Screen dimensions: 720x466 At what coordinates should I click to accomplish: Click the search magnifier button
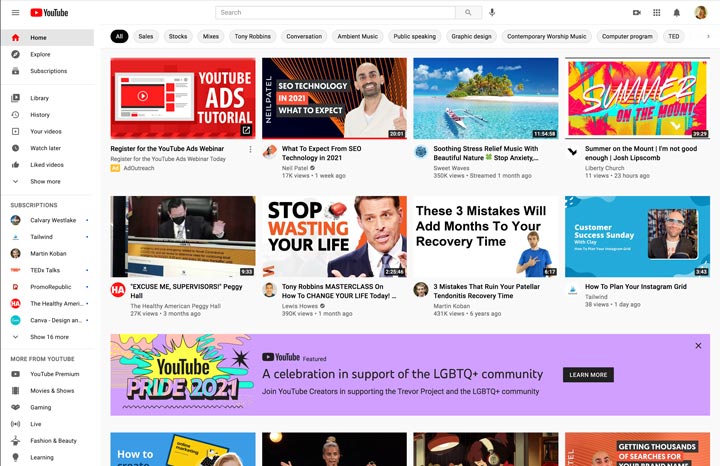[x=468, y=12]
